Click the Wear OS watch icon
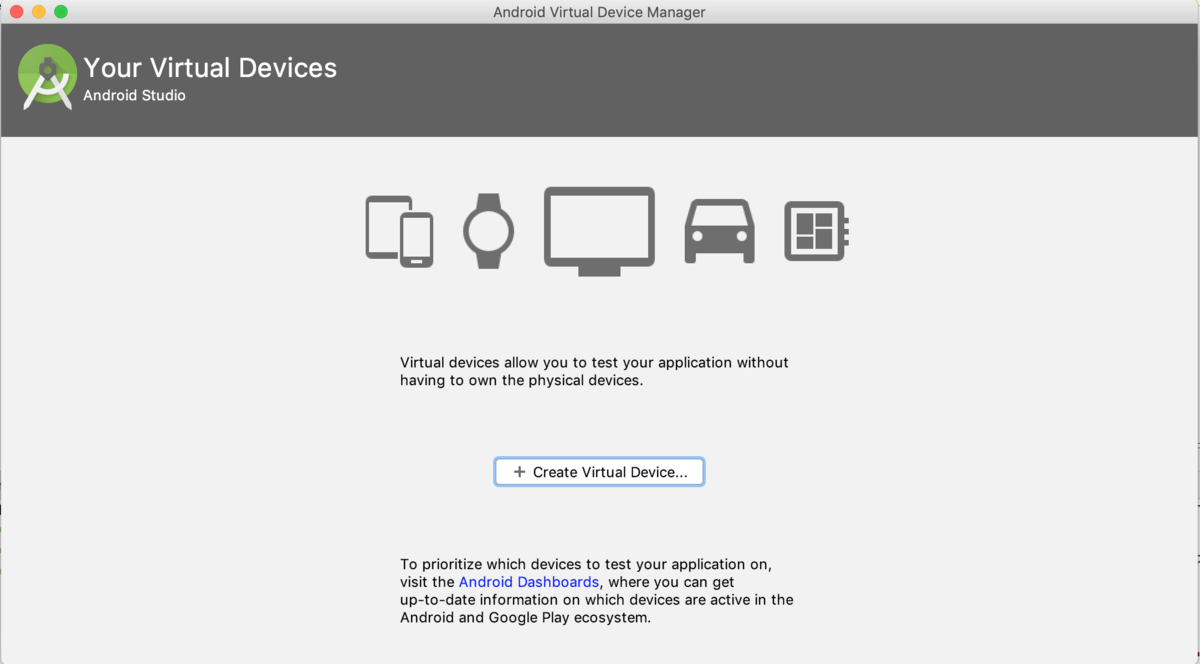Screen dimensions: 1200x664 pos(488,230)
